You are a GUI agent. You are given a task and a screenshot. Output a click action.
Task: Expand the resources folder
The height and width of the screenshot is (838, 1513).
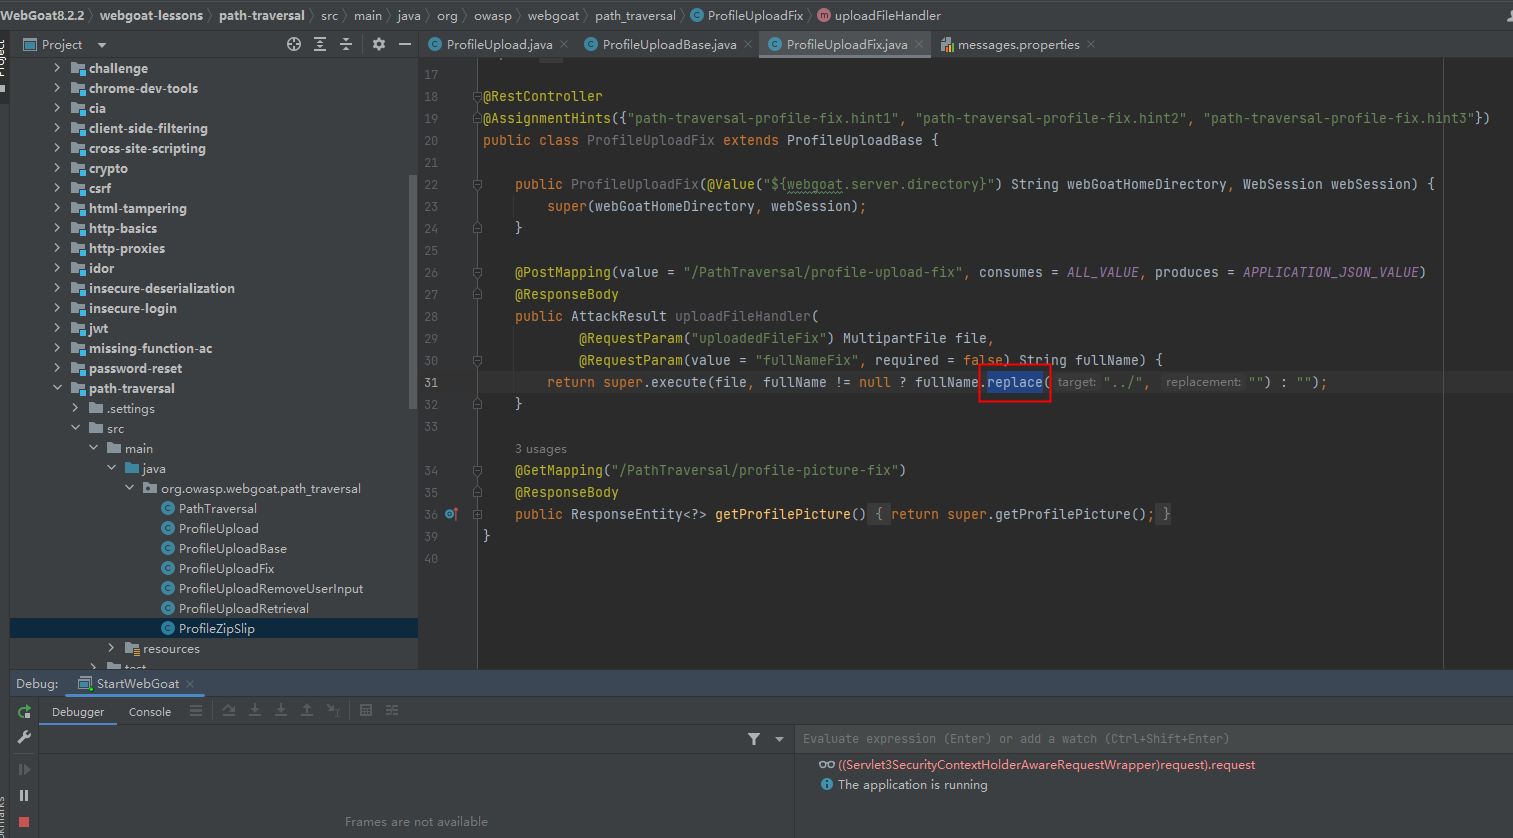111,648
